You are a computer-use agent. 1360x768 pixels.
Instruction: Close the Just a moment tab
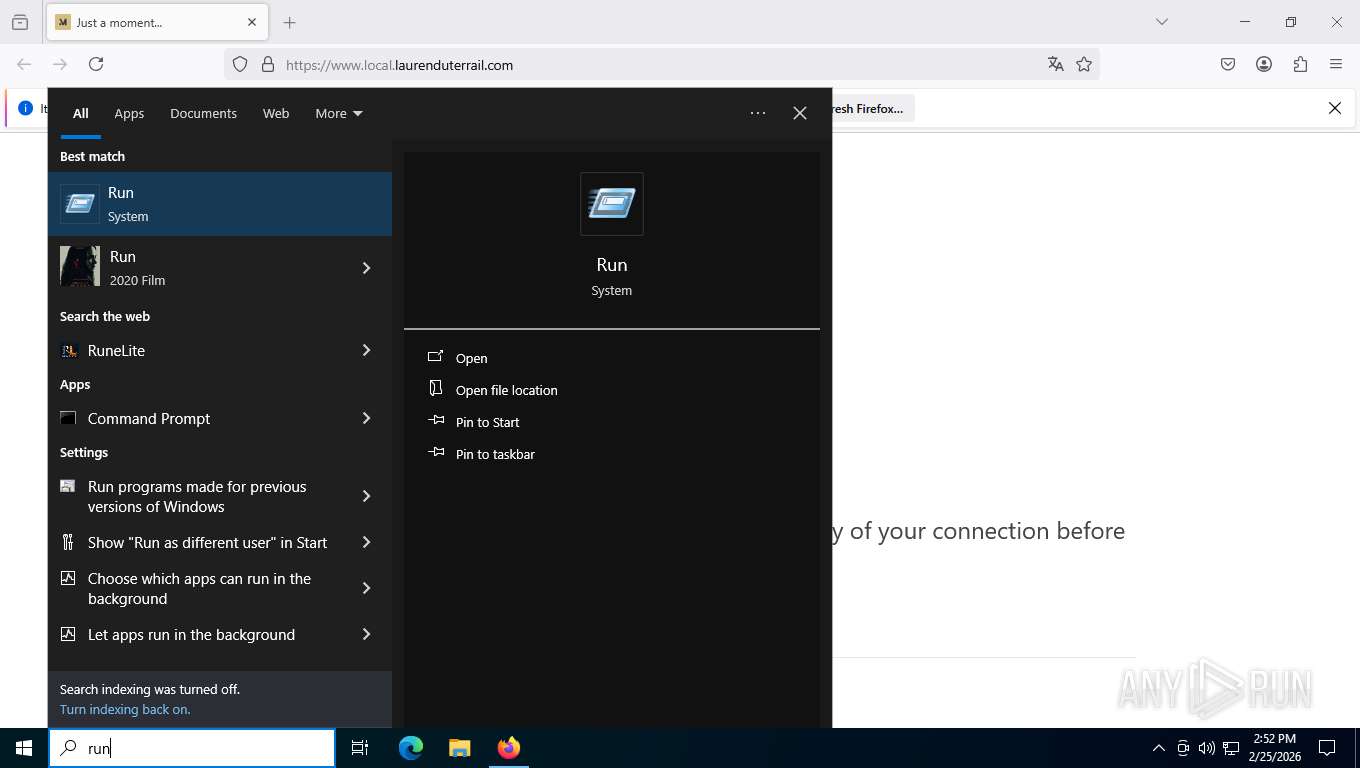coord(252,22)
